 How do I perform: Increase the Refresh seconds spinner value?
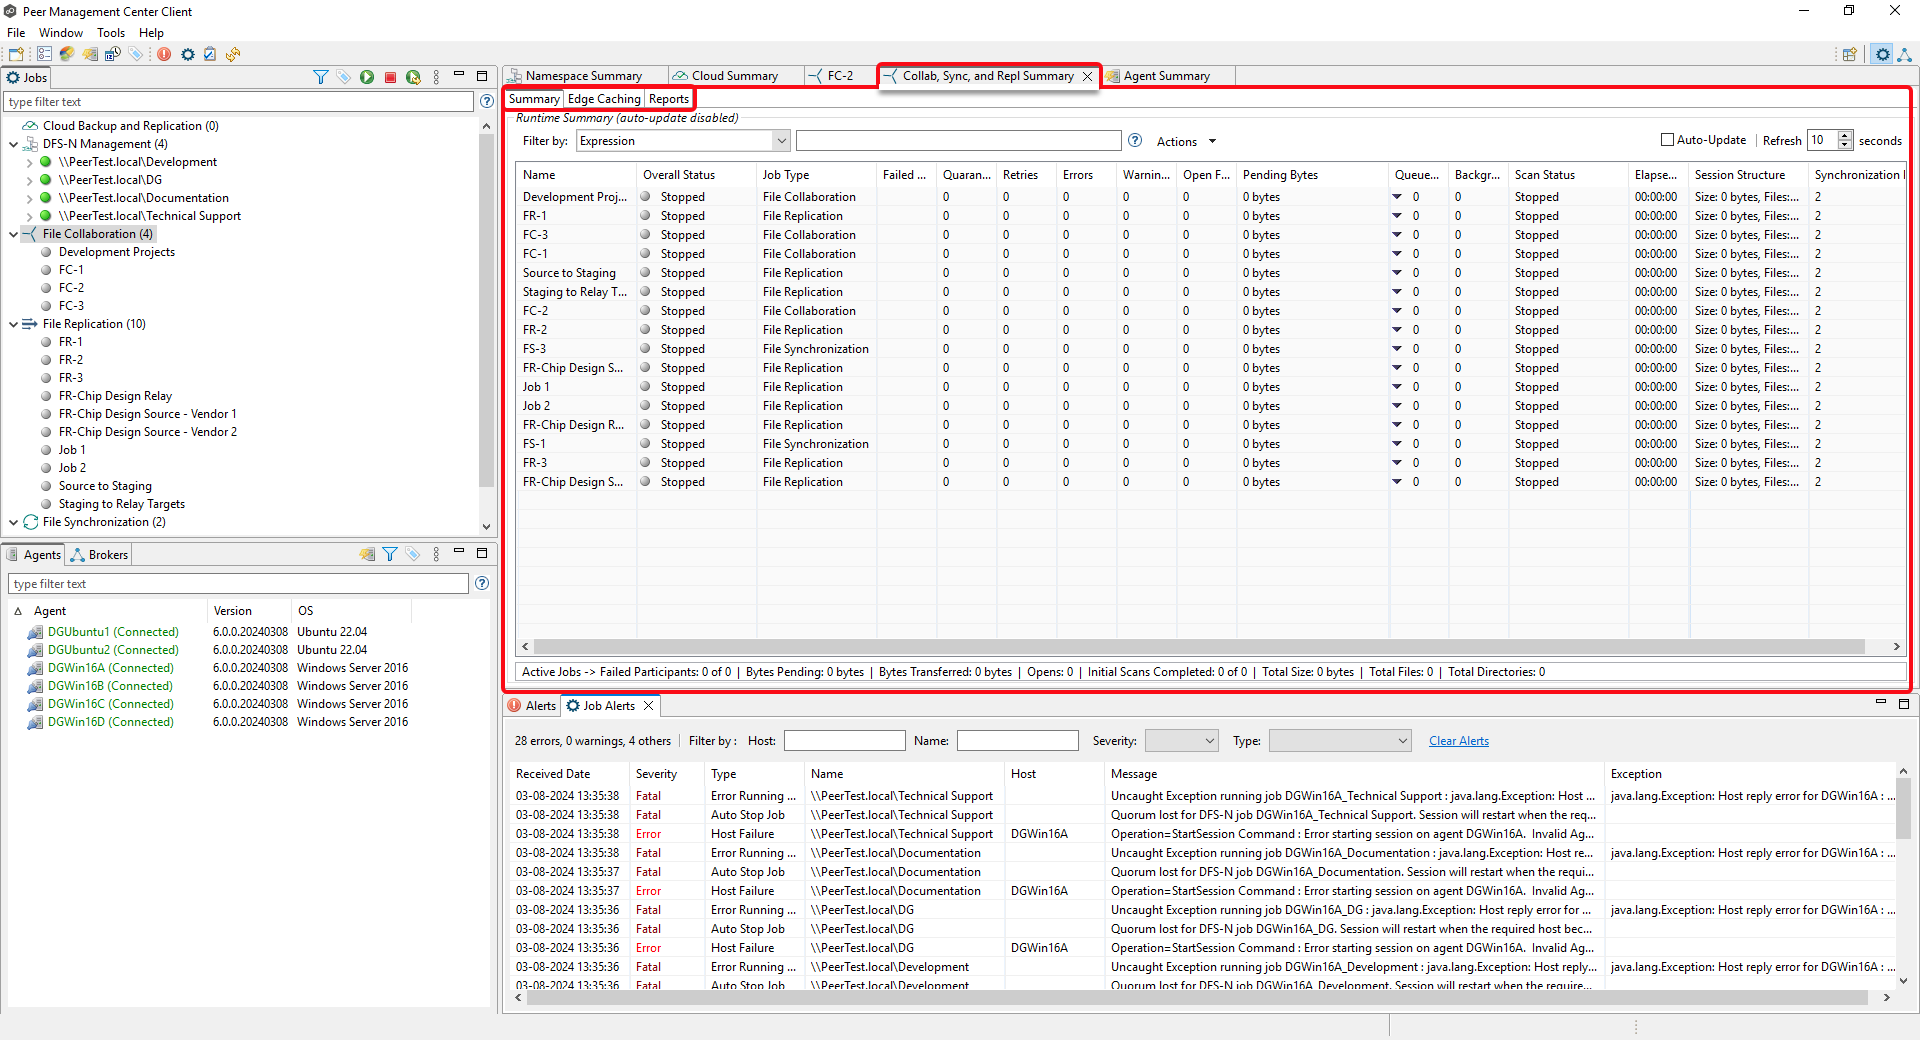(1845, 136)
